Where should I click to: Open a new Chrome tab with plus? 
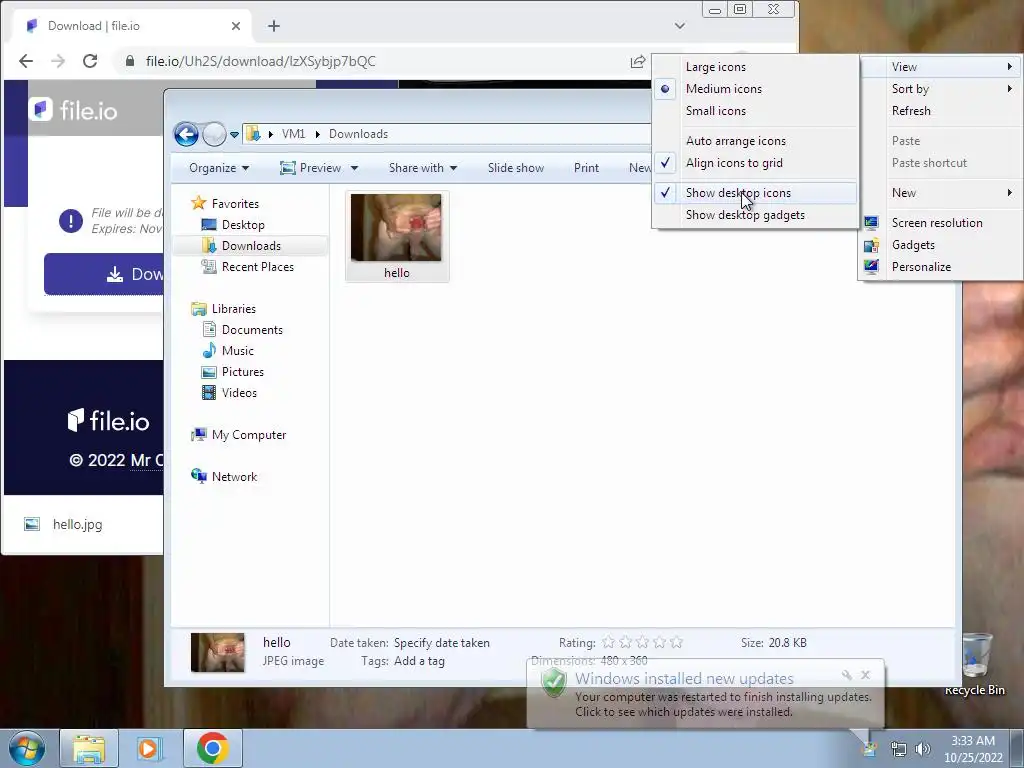coord(274,26)
